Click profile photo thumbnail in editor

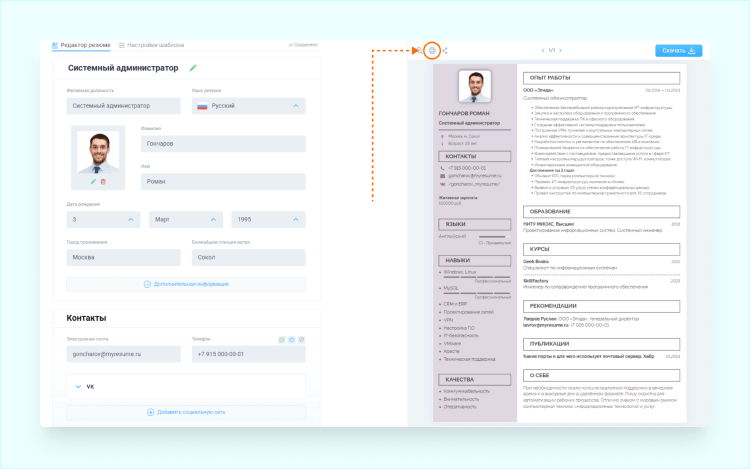tap(98, 153)
